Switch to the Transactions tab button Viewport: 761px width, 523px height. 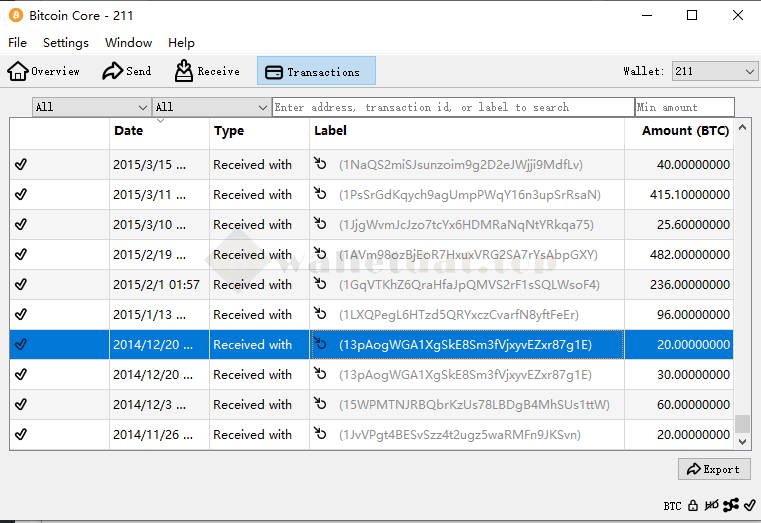click(x=315, y=71)
